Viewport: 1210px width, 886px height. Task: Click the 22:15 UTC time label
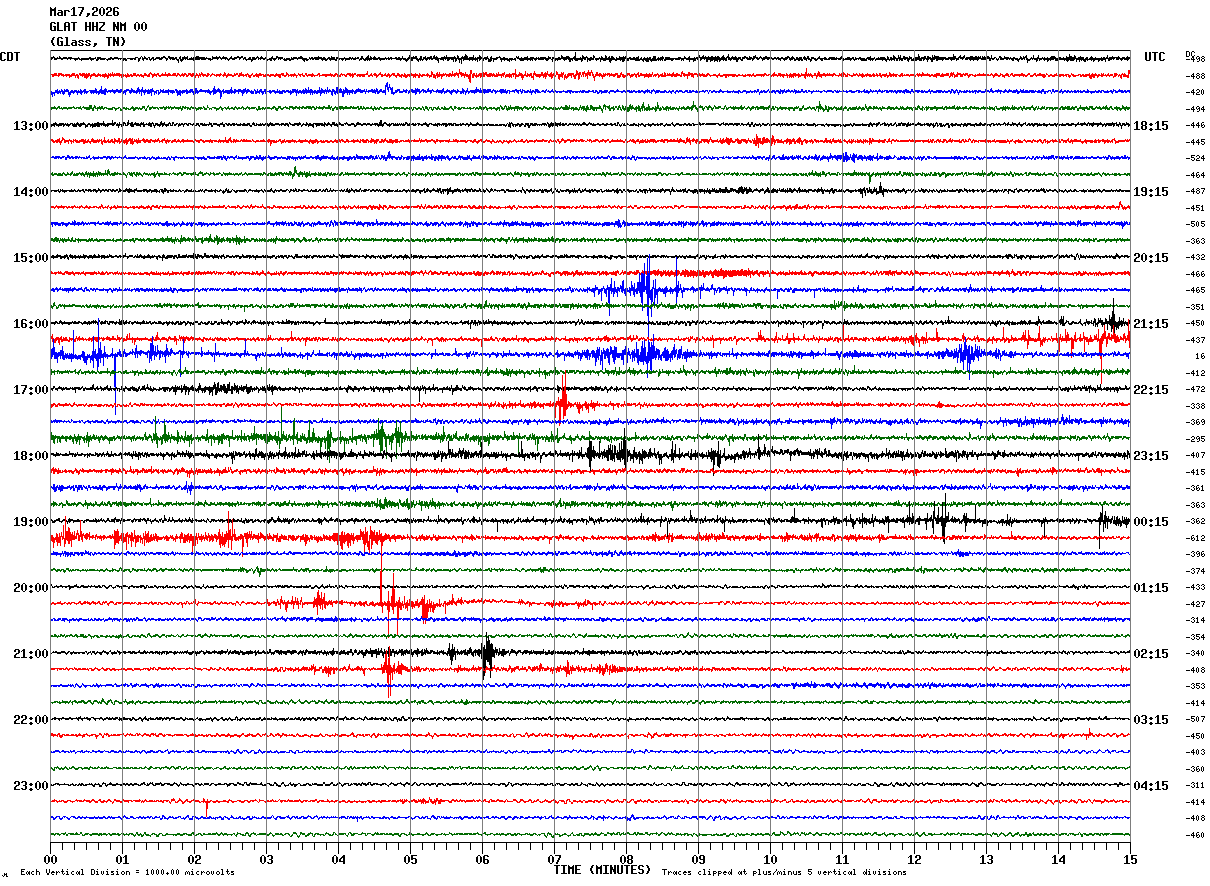[x=1151, y=390]
